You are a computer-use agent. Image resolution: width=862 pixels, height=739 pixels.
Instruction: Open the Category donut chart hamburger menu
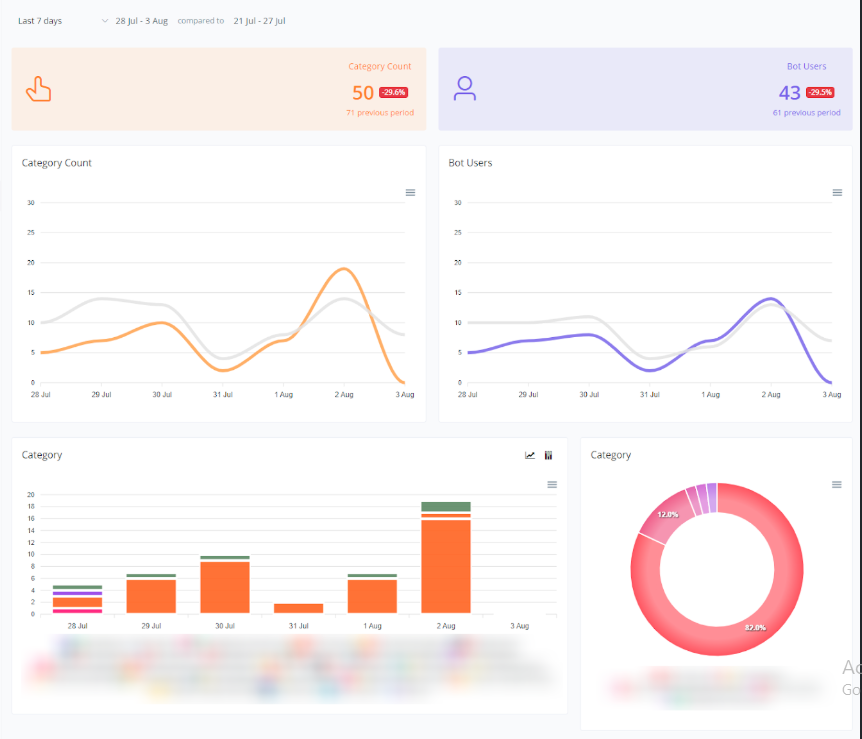click(837, 485)
